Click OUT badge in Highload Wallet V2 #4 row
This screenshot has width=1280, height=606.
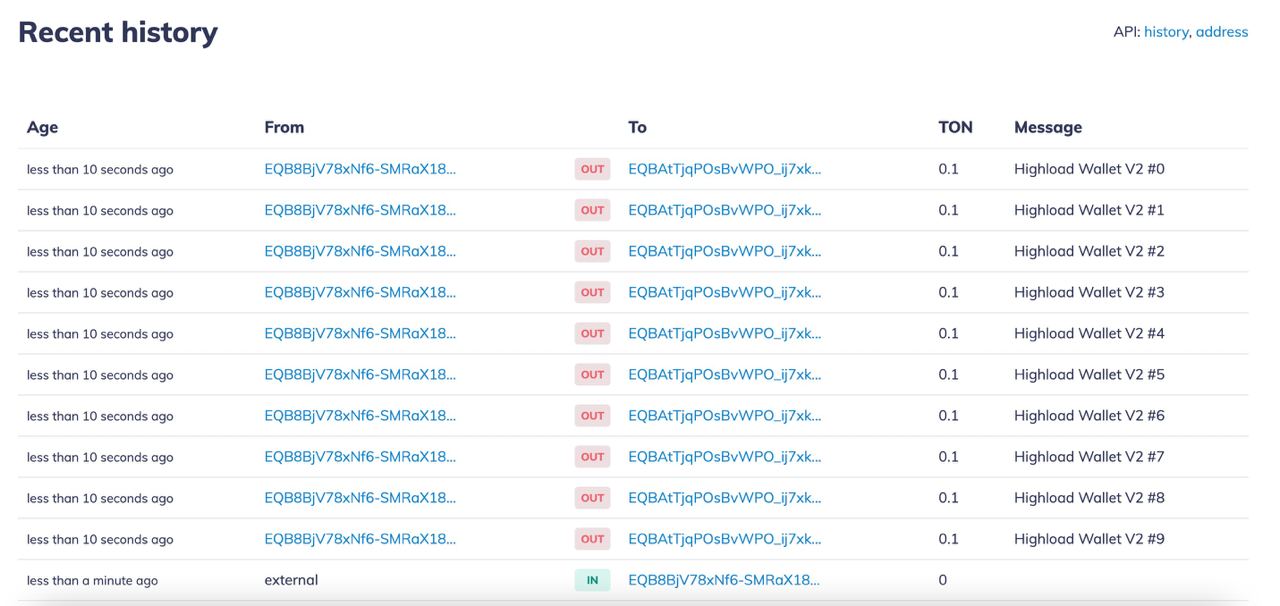tap(592, 333)
